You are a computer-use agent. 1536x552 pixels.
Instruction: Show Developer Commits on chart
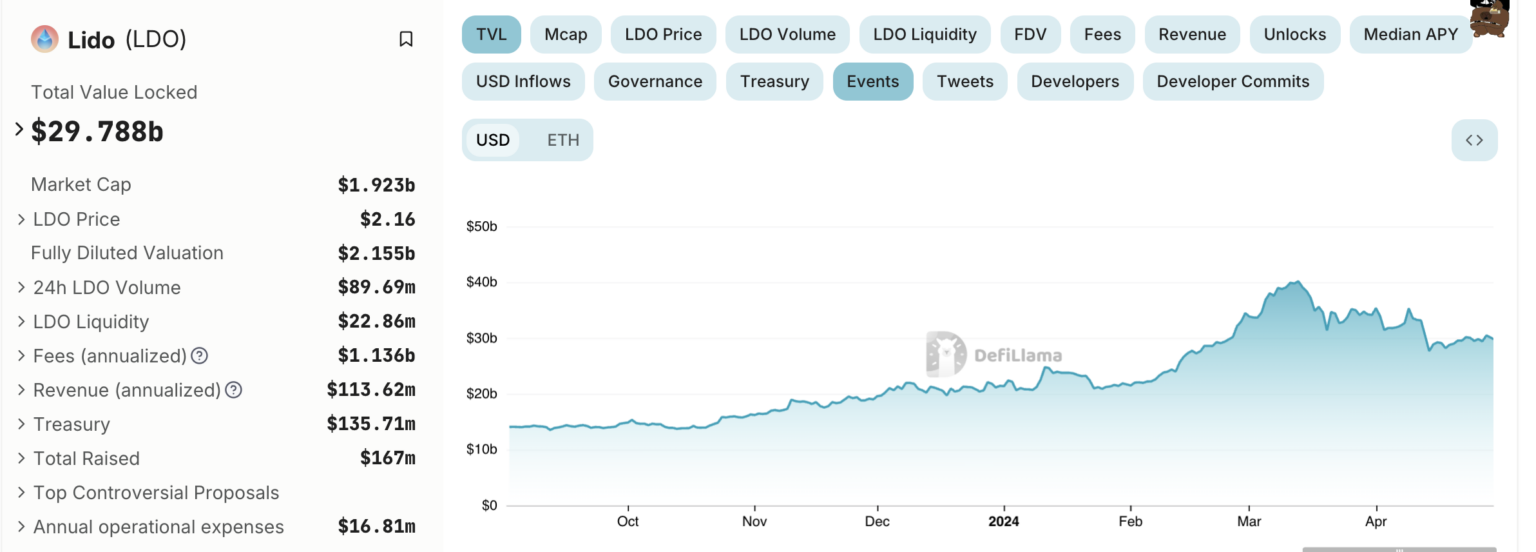click(x=1233, y=81)
